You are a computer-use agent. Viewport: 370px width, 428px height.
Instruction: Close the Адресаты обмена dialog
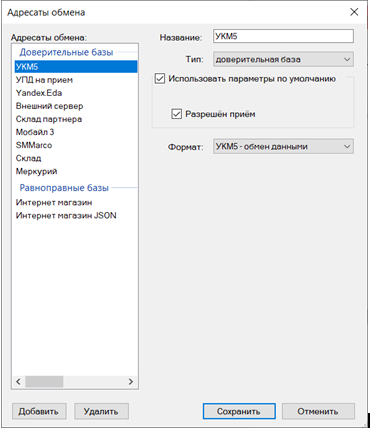(354, 12)
